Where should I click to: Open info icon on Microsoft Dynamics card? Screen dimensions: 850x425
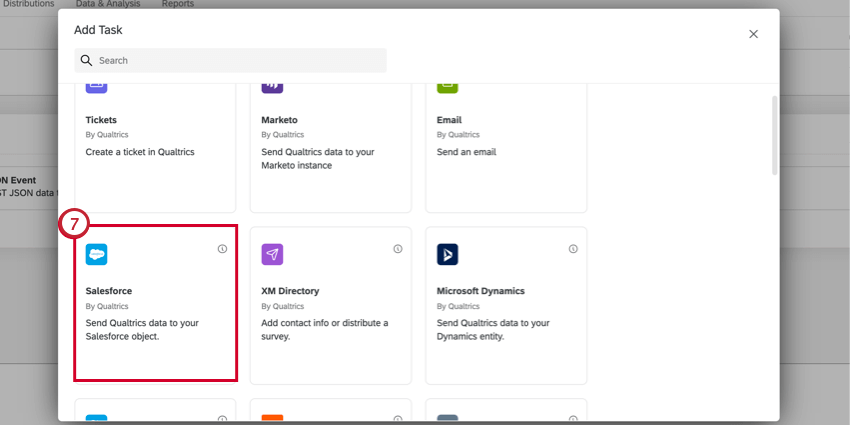coord(574,249)
